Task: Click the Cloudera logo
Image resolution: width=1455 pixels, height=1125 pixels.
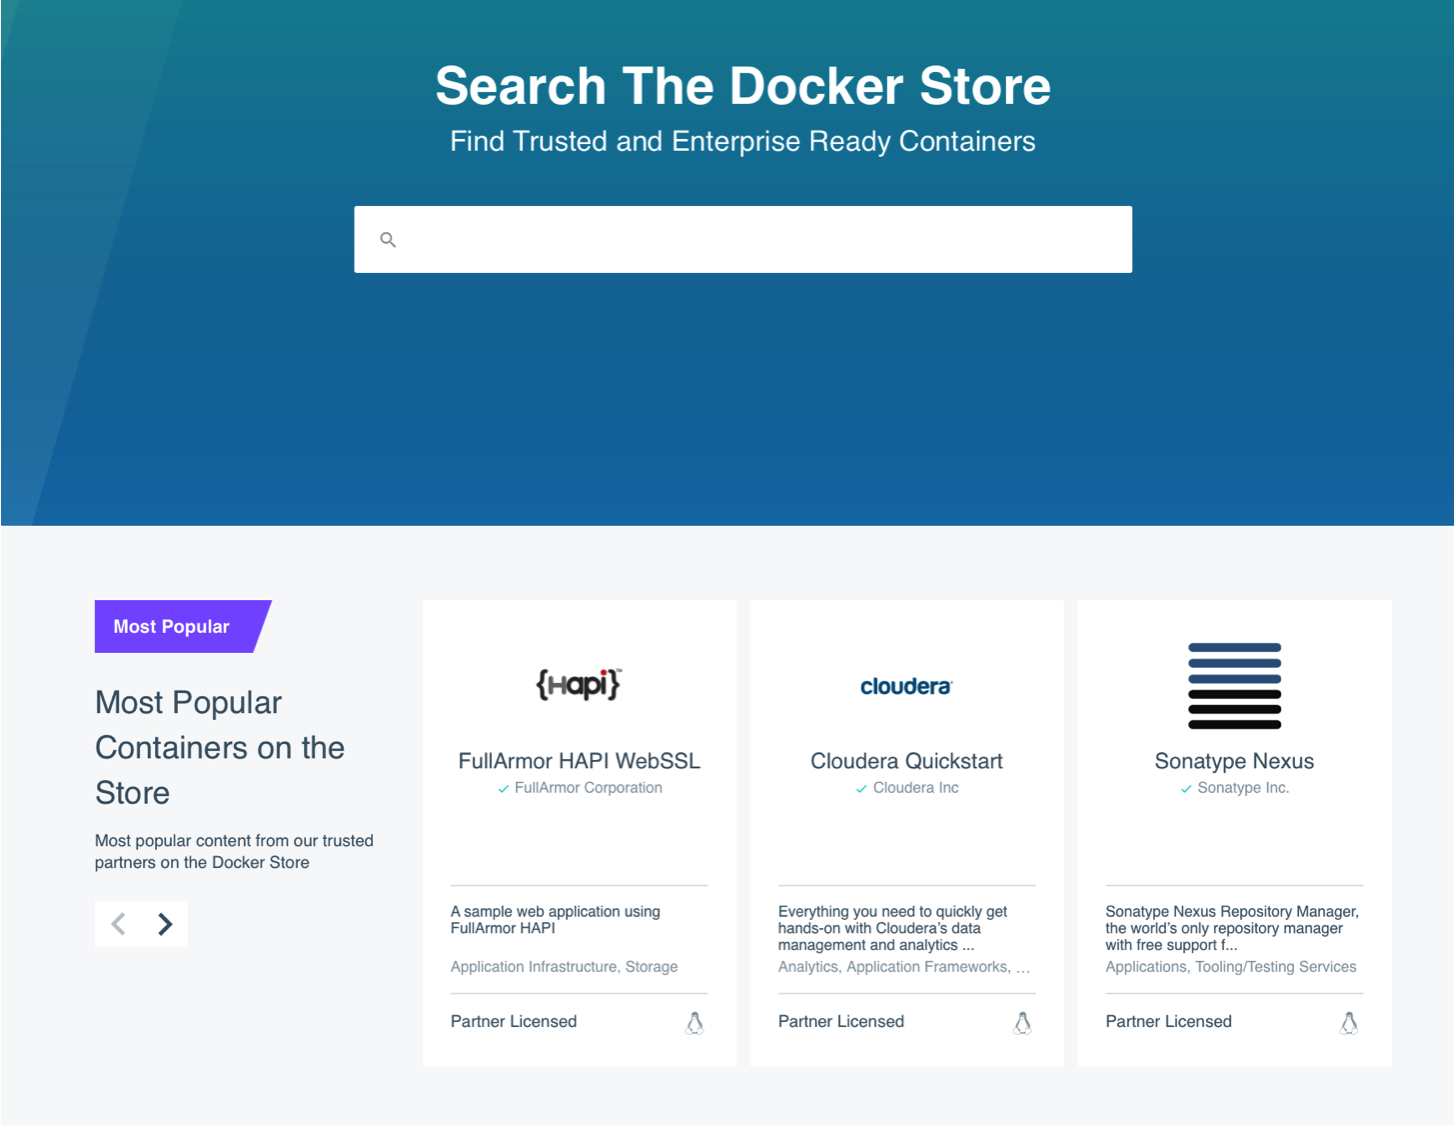Action: click(906, 686)
